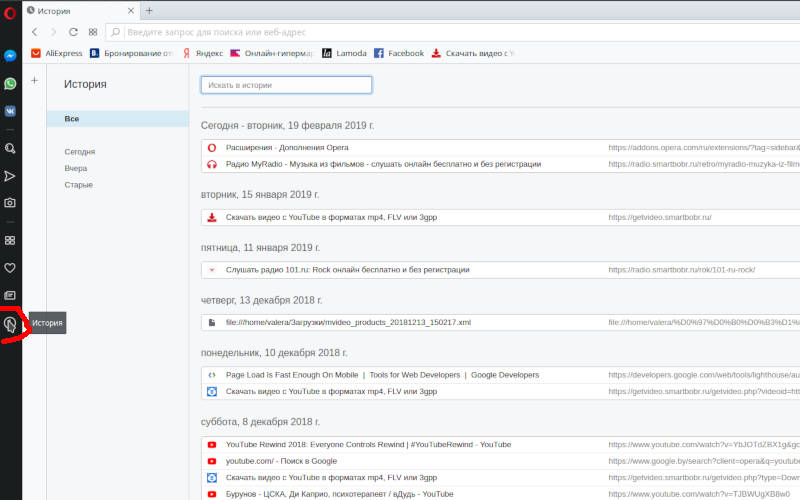This screenshot has width=800, height=500.
Task: Select the Все history filter
Action: click(x=117, y=118)
